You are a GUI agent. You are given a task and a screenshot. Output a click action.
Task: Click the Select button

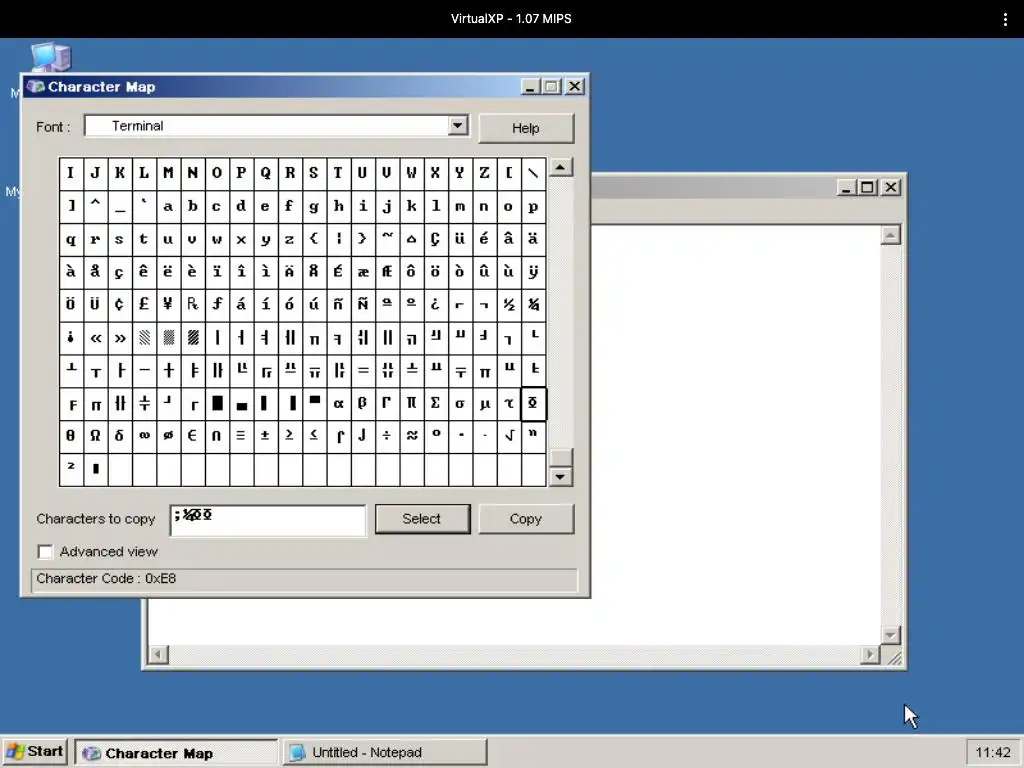pos(422,519)
